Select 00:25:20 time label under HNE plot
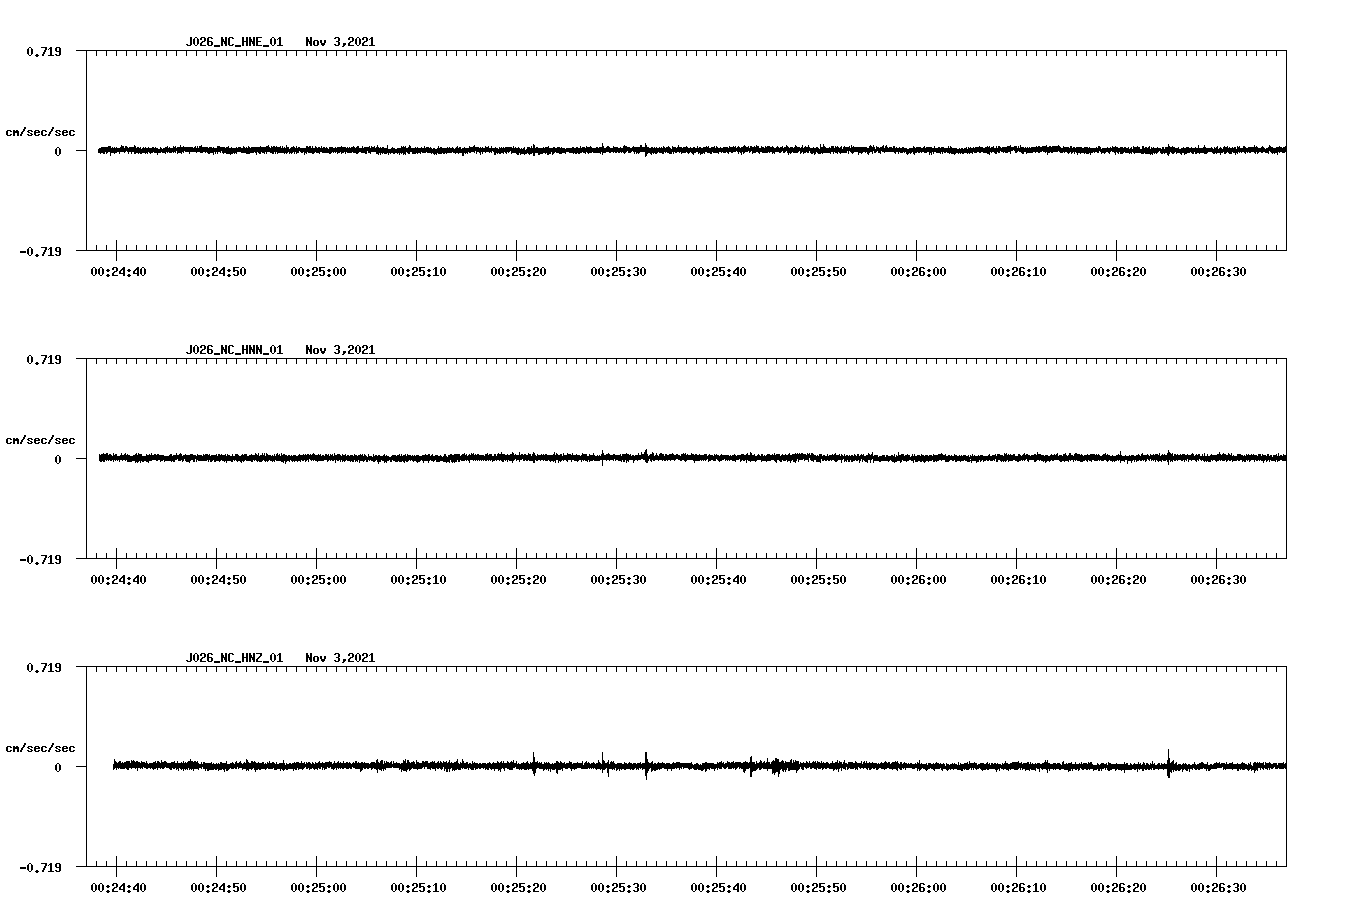 (x=518, y=272)
